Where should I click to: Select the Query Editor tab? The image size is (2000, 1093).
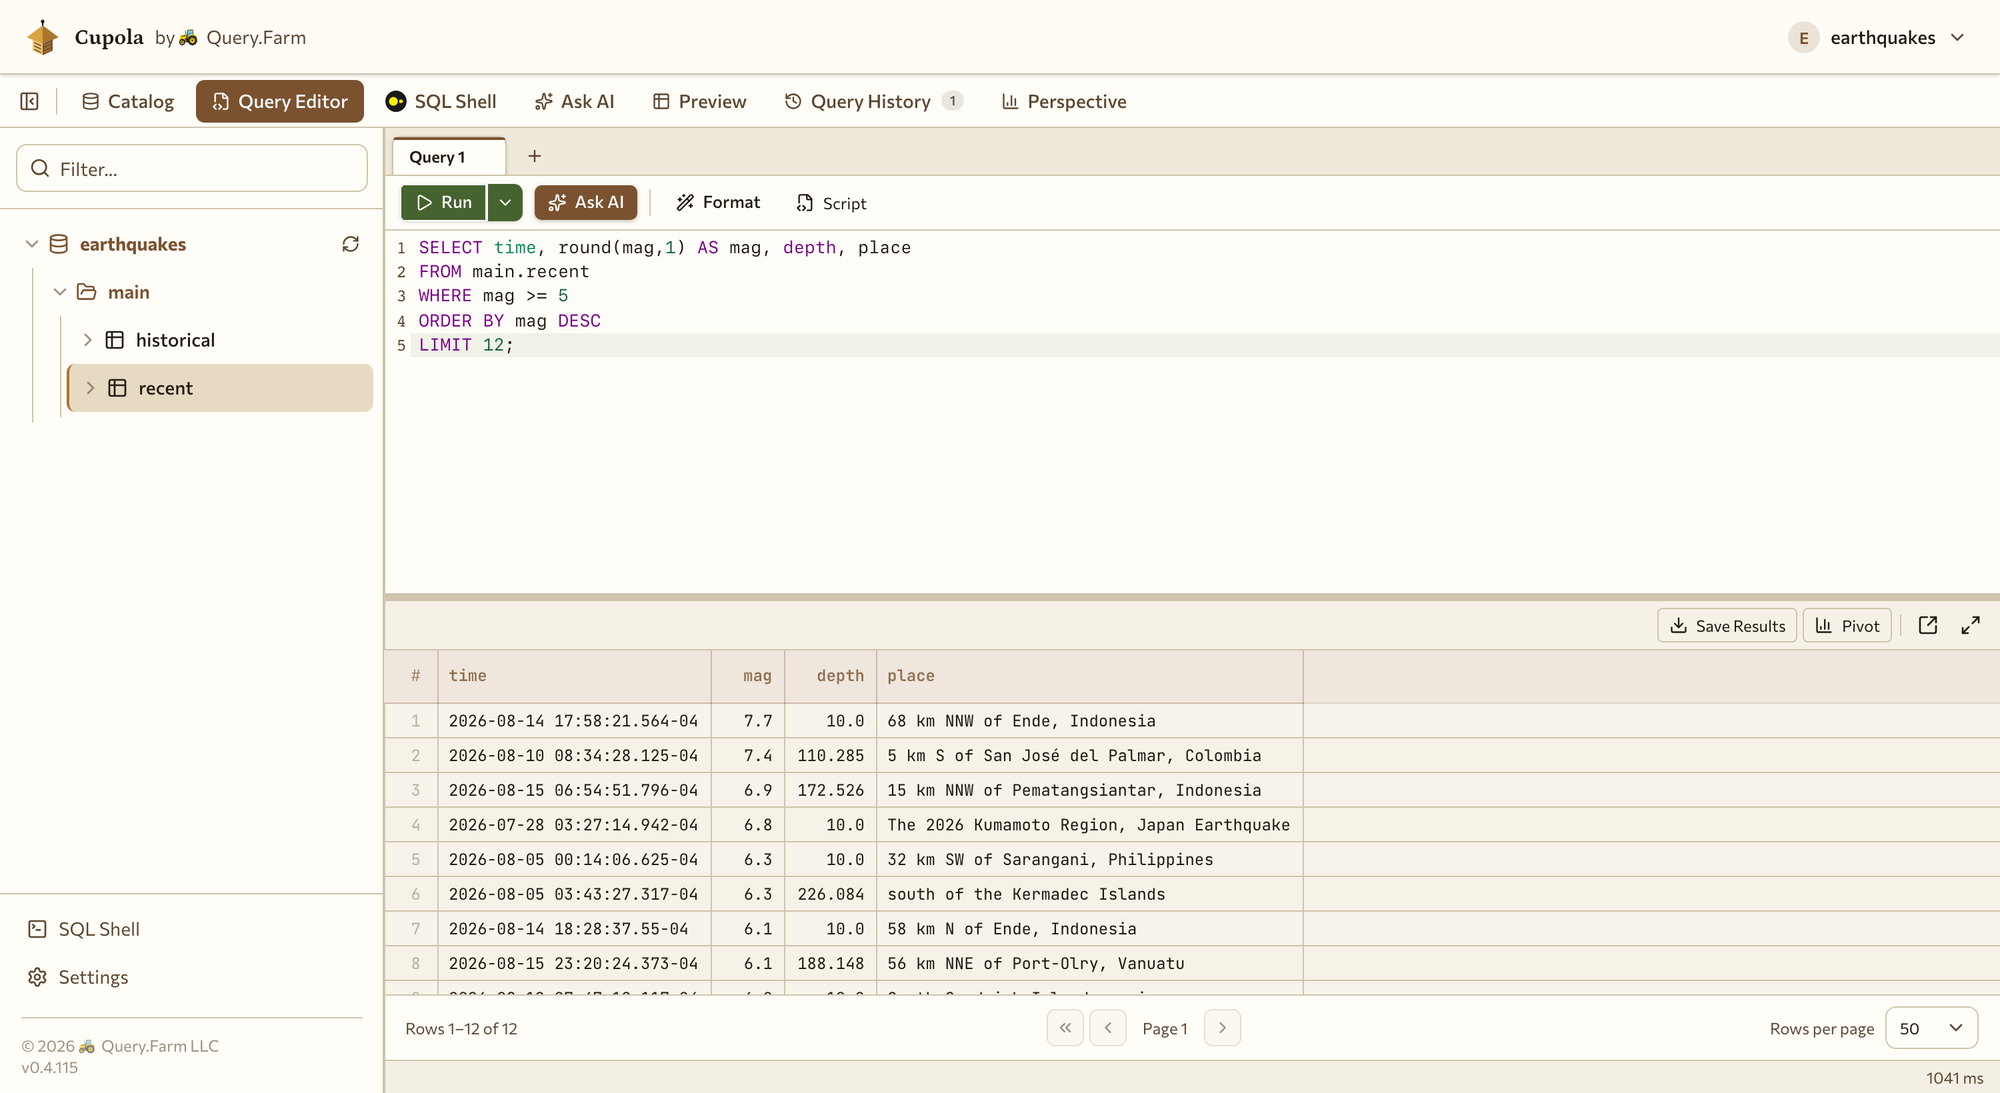coord(280,101)
